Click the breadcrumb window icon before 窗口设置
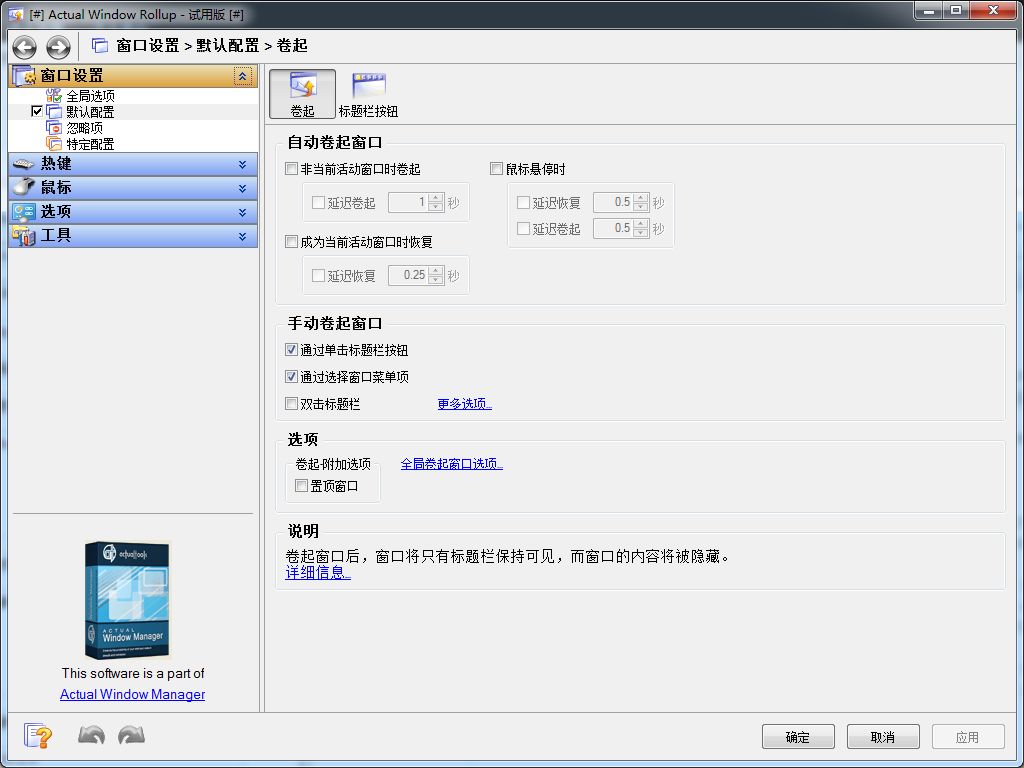Viewport: 1024px width, 768px height. 99,45
